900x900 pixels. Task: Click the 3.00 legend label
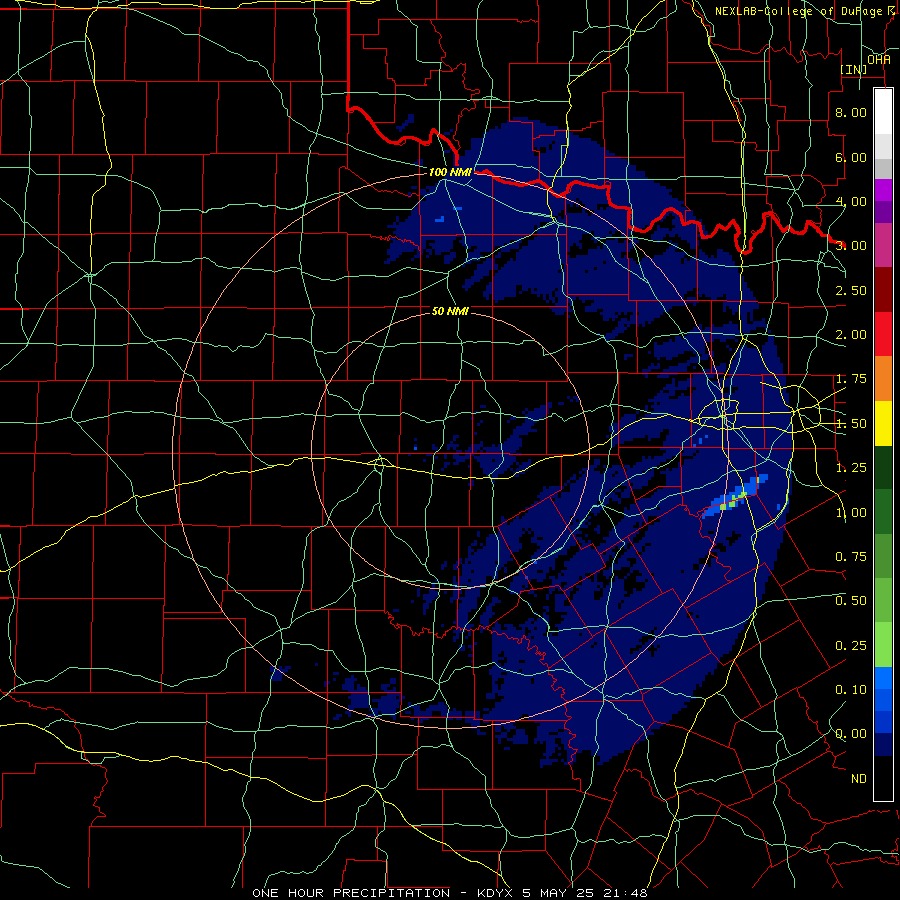[x=851, y=246]
